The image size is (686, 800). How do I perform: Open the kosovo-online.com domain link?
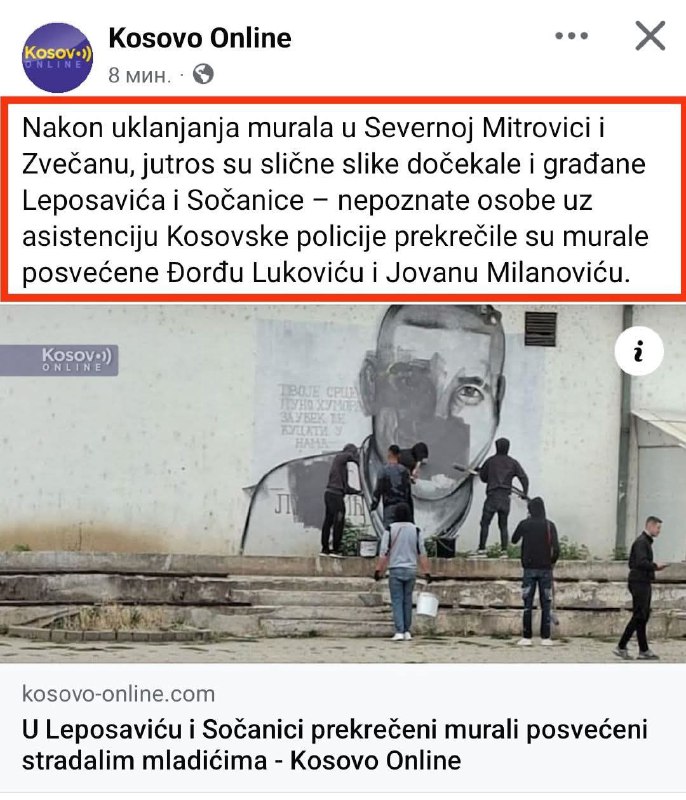[119, 694]
